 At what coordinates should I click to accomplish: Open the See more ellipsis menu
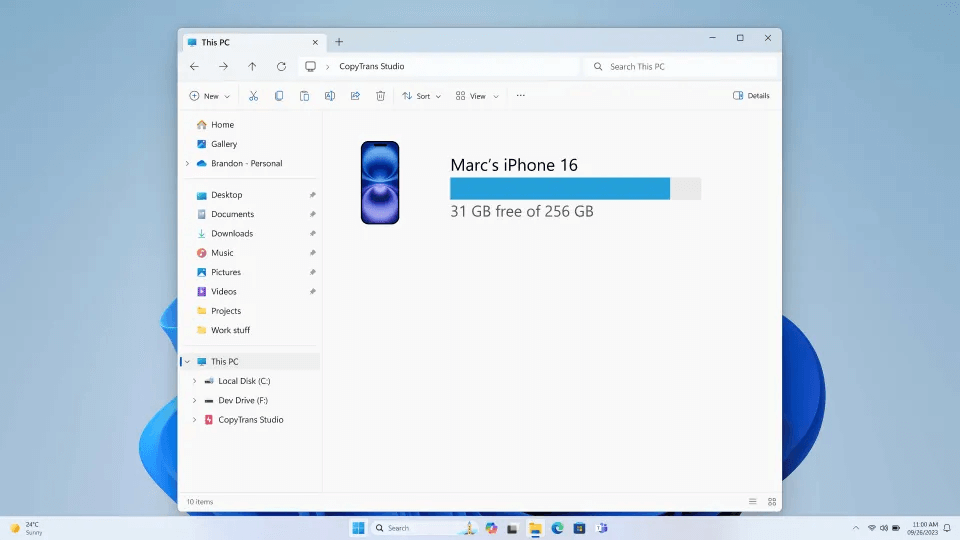pyautogui.click(x=520, y=96)
